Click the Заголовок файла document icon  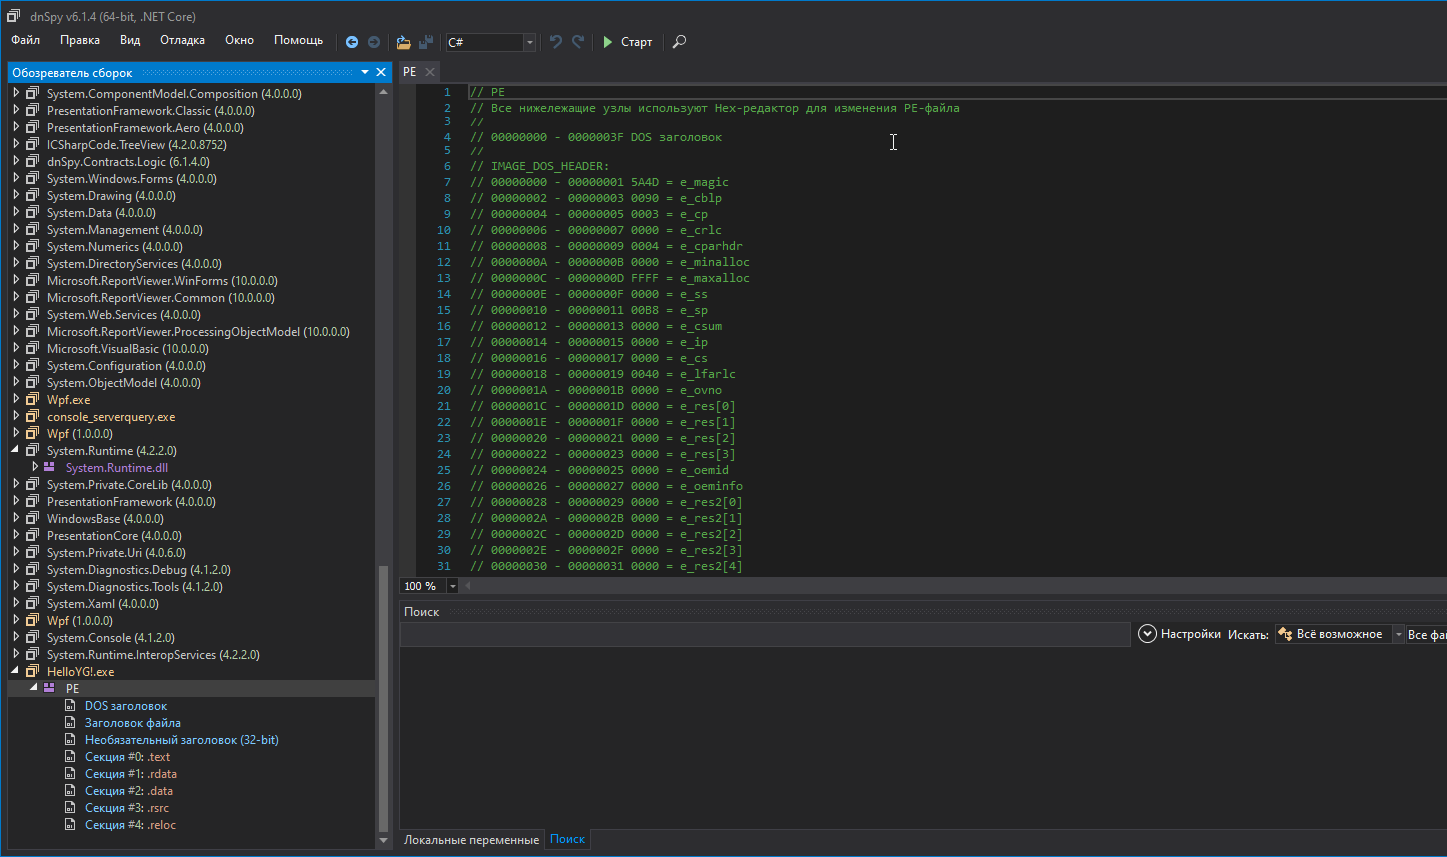pos(70,723)
